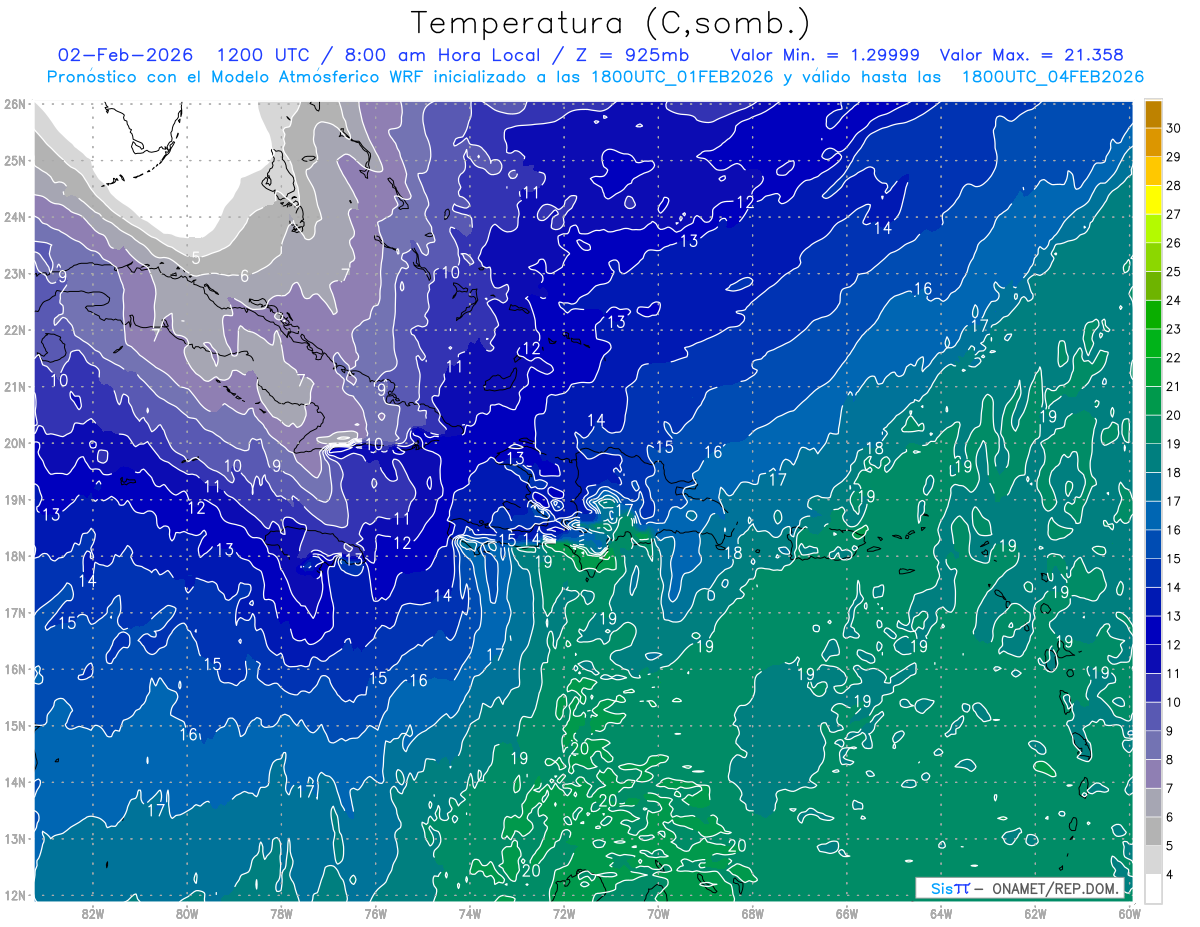This screenshot has height=927, width=1200.
Task: Click latitude axis label "17N"
Action: tap(14, 612)
